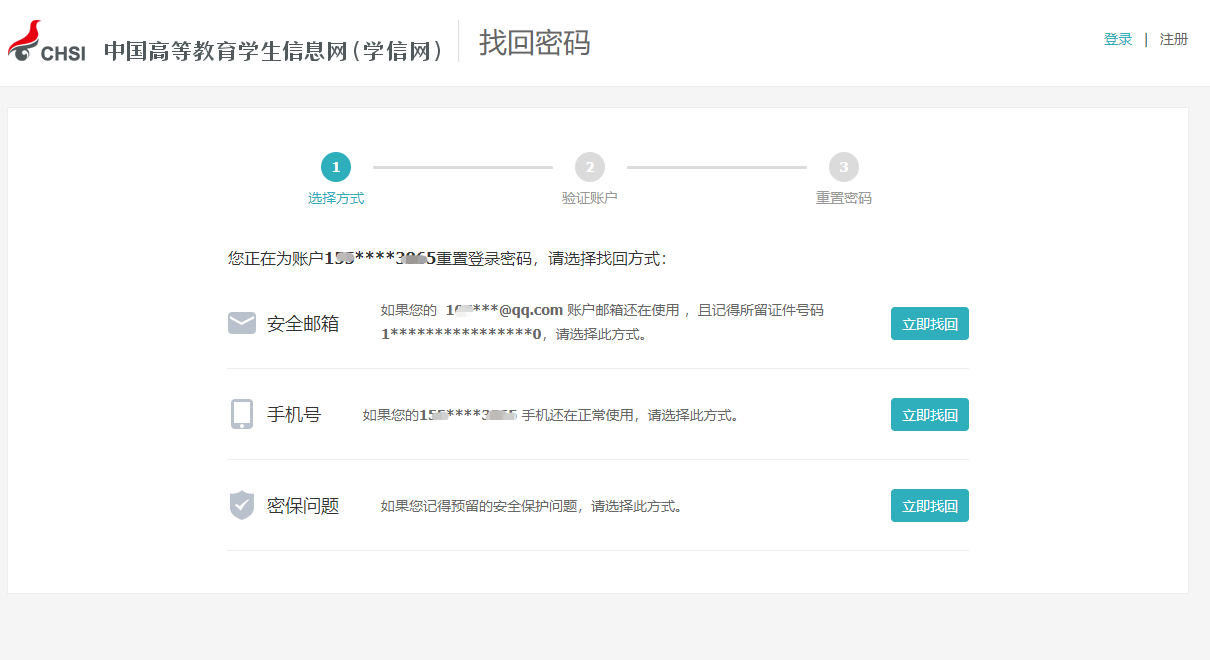Viewport: 1210px width, 660px height.
Task: Click the 验证账户 step label
Action: click(590, 198)
